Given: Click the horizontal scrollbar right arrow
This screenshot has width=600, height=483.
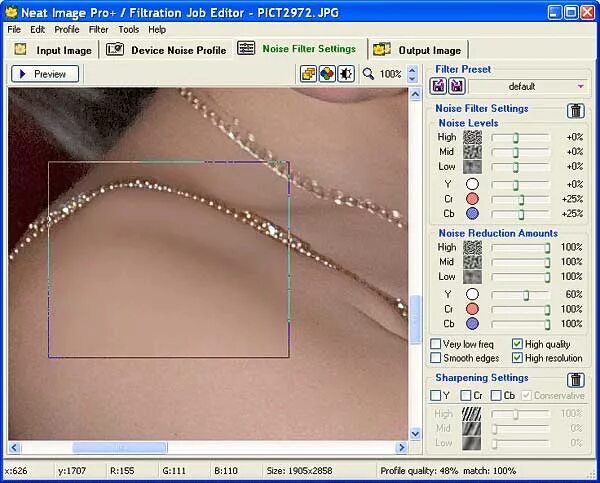Looking at the screenshot, I should (402, 447).
